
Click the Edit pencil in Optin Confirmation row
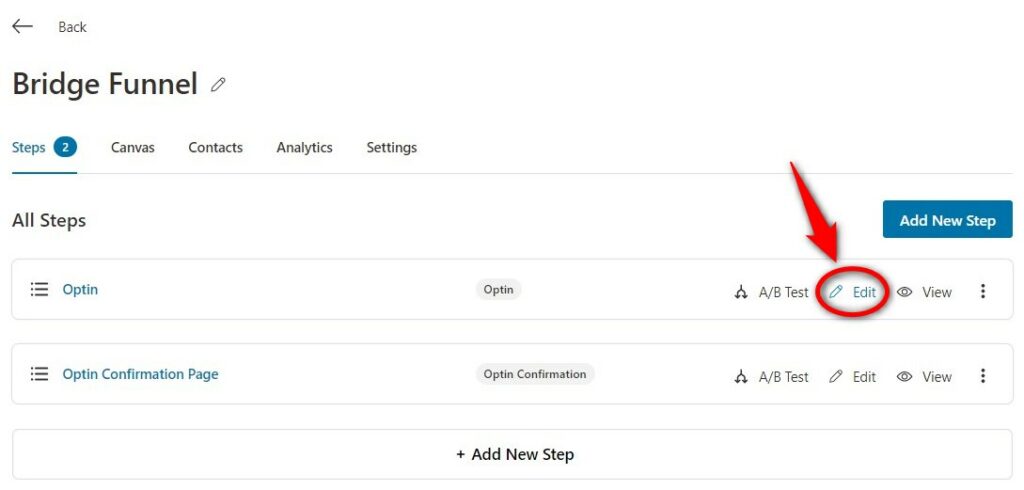point(836,377)
